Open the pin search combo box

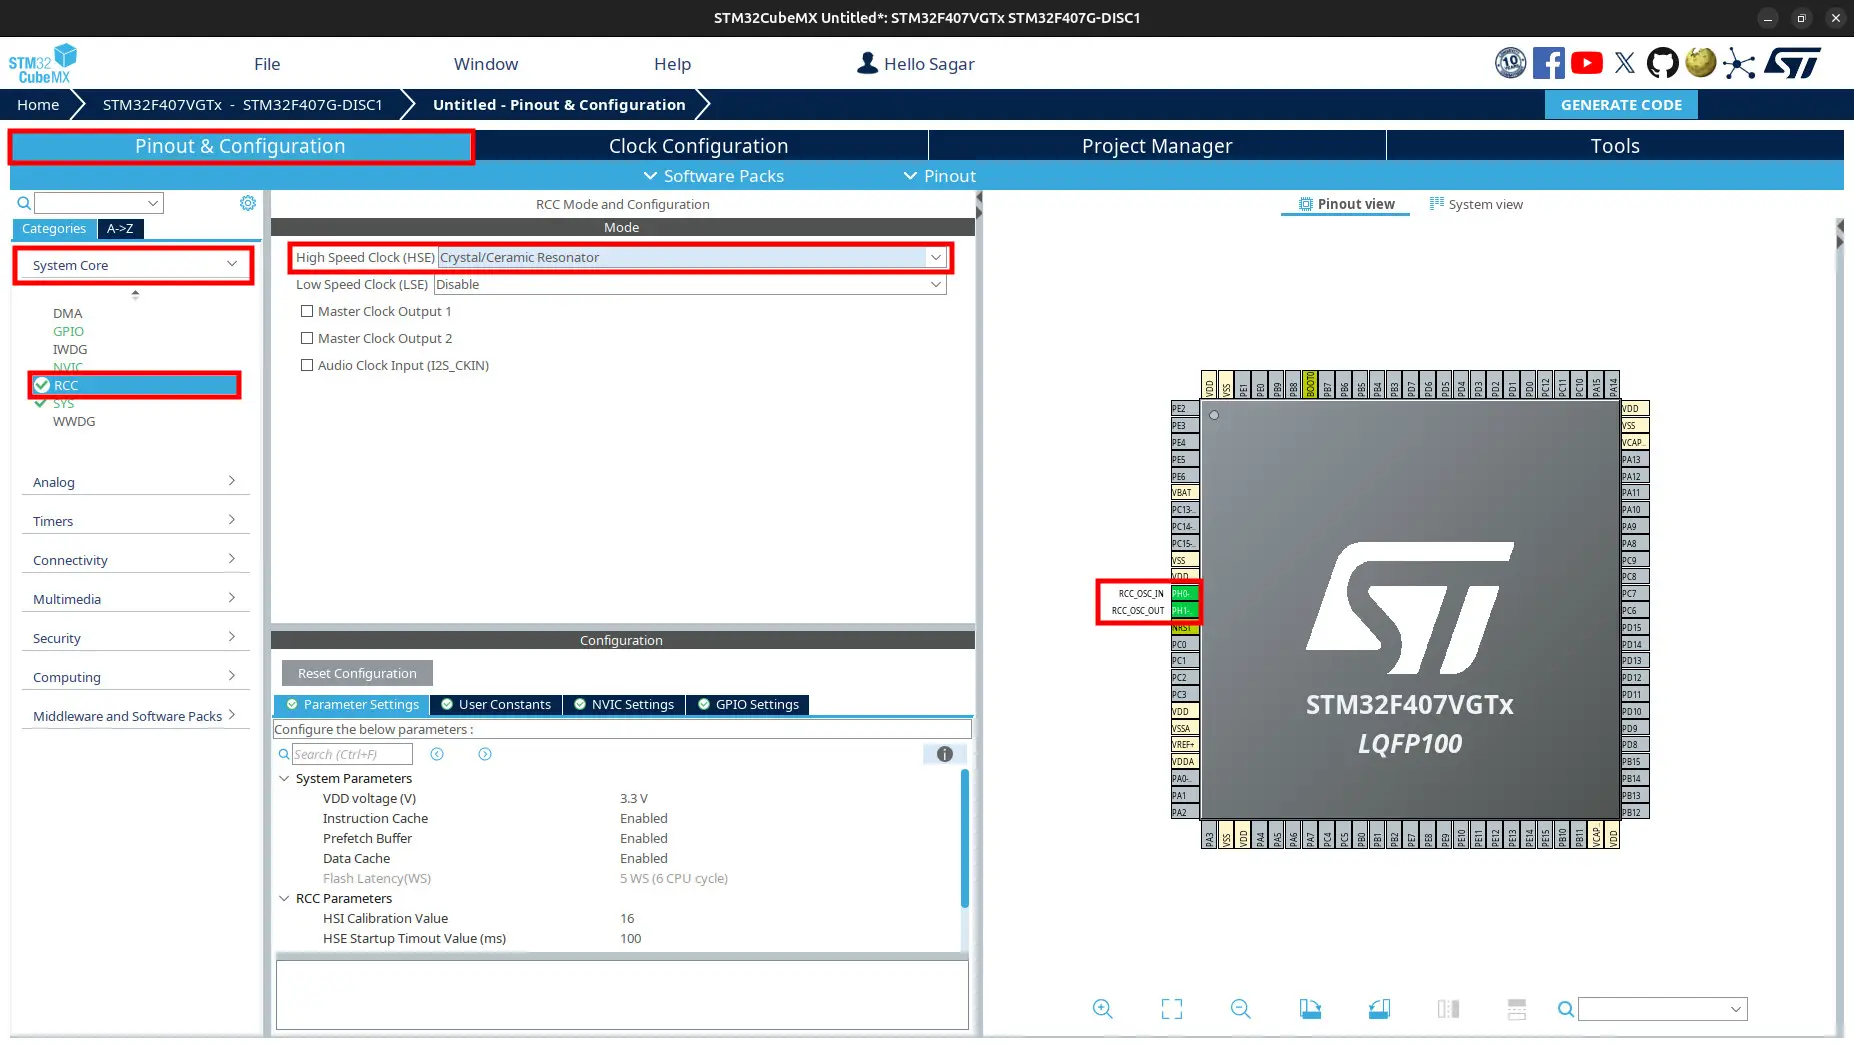point(1662,1009)
